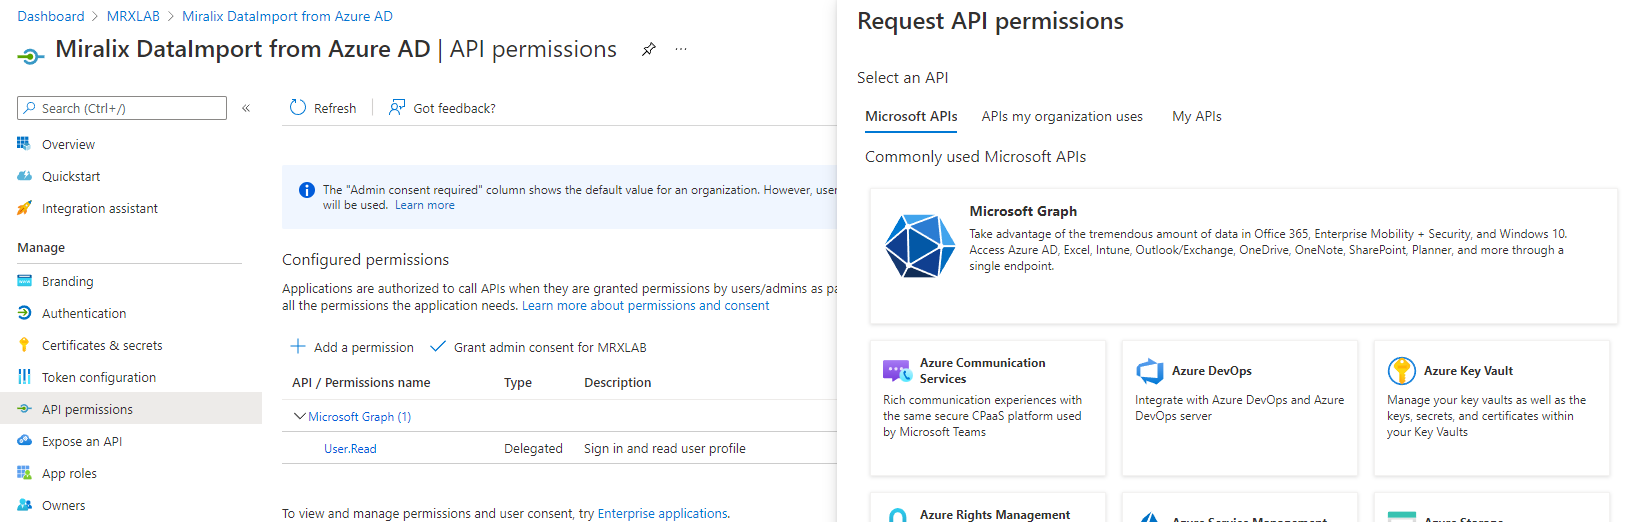Image resolution: width=1630 pixels, height=522 pixels.
Task: Switch to Microsoft APIs tab
Action: pos(911,116)
